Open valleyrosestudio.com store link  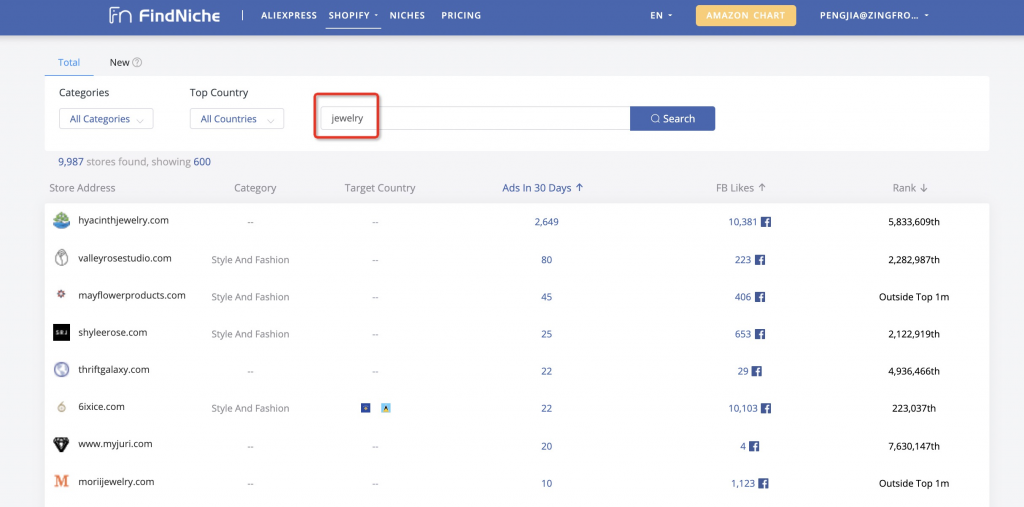coord(125,258)
